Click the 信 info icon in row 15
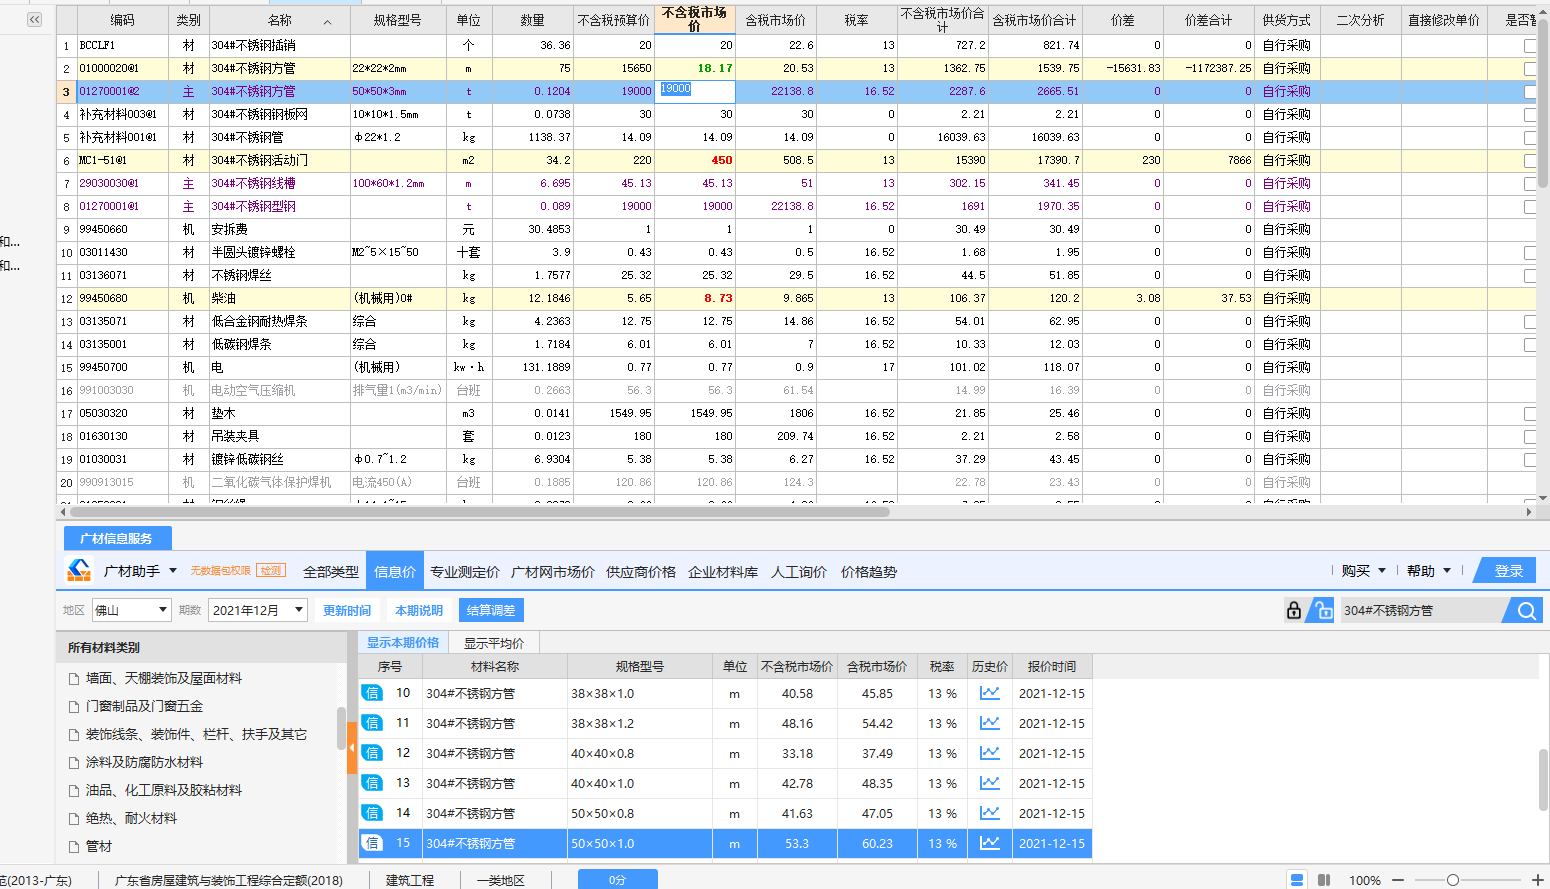The image size is (1550, 889). 372,843
